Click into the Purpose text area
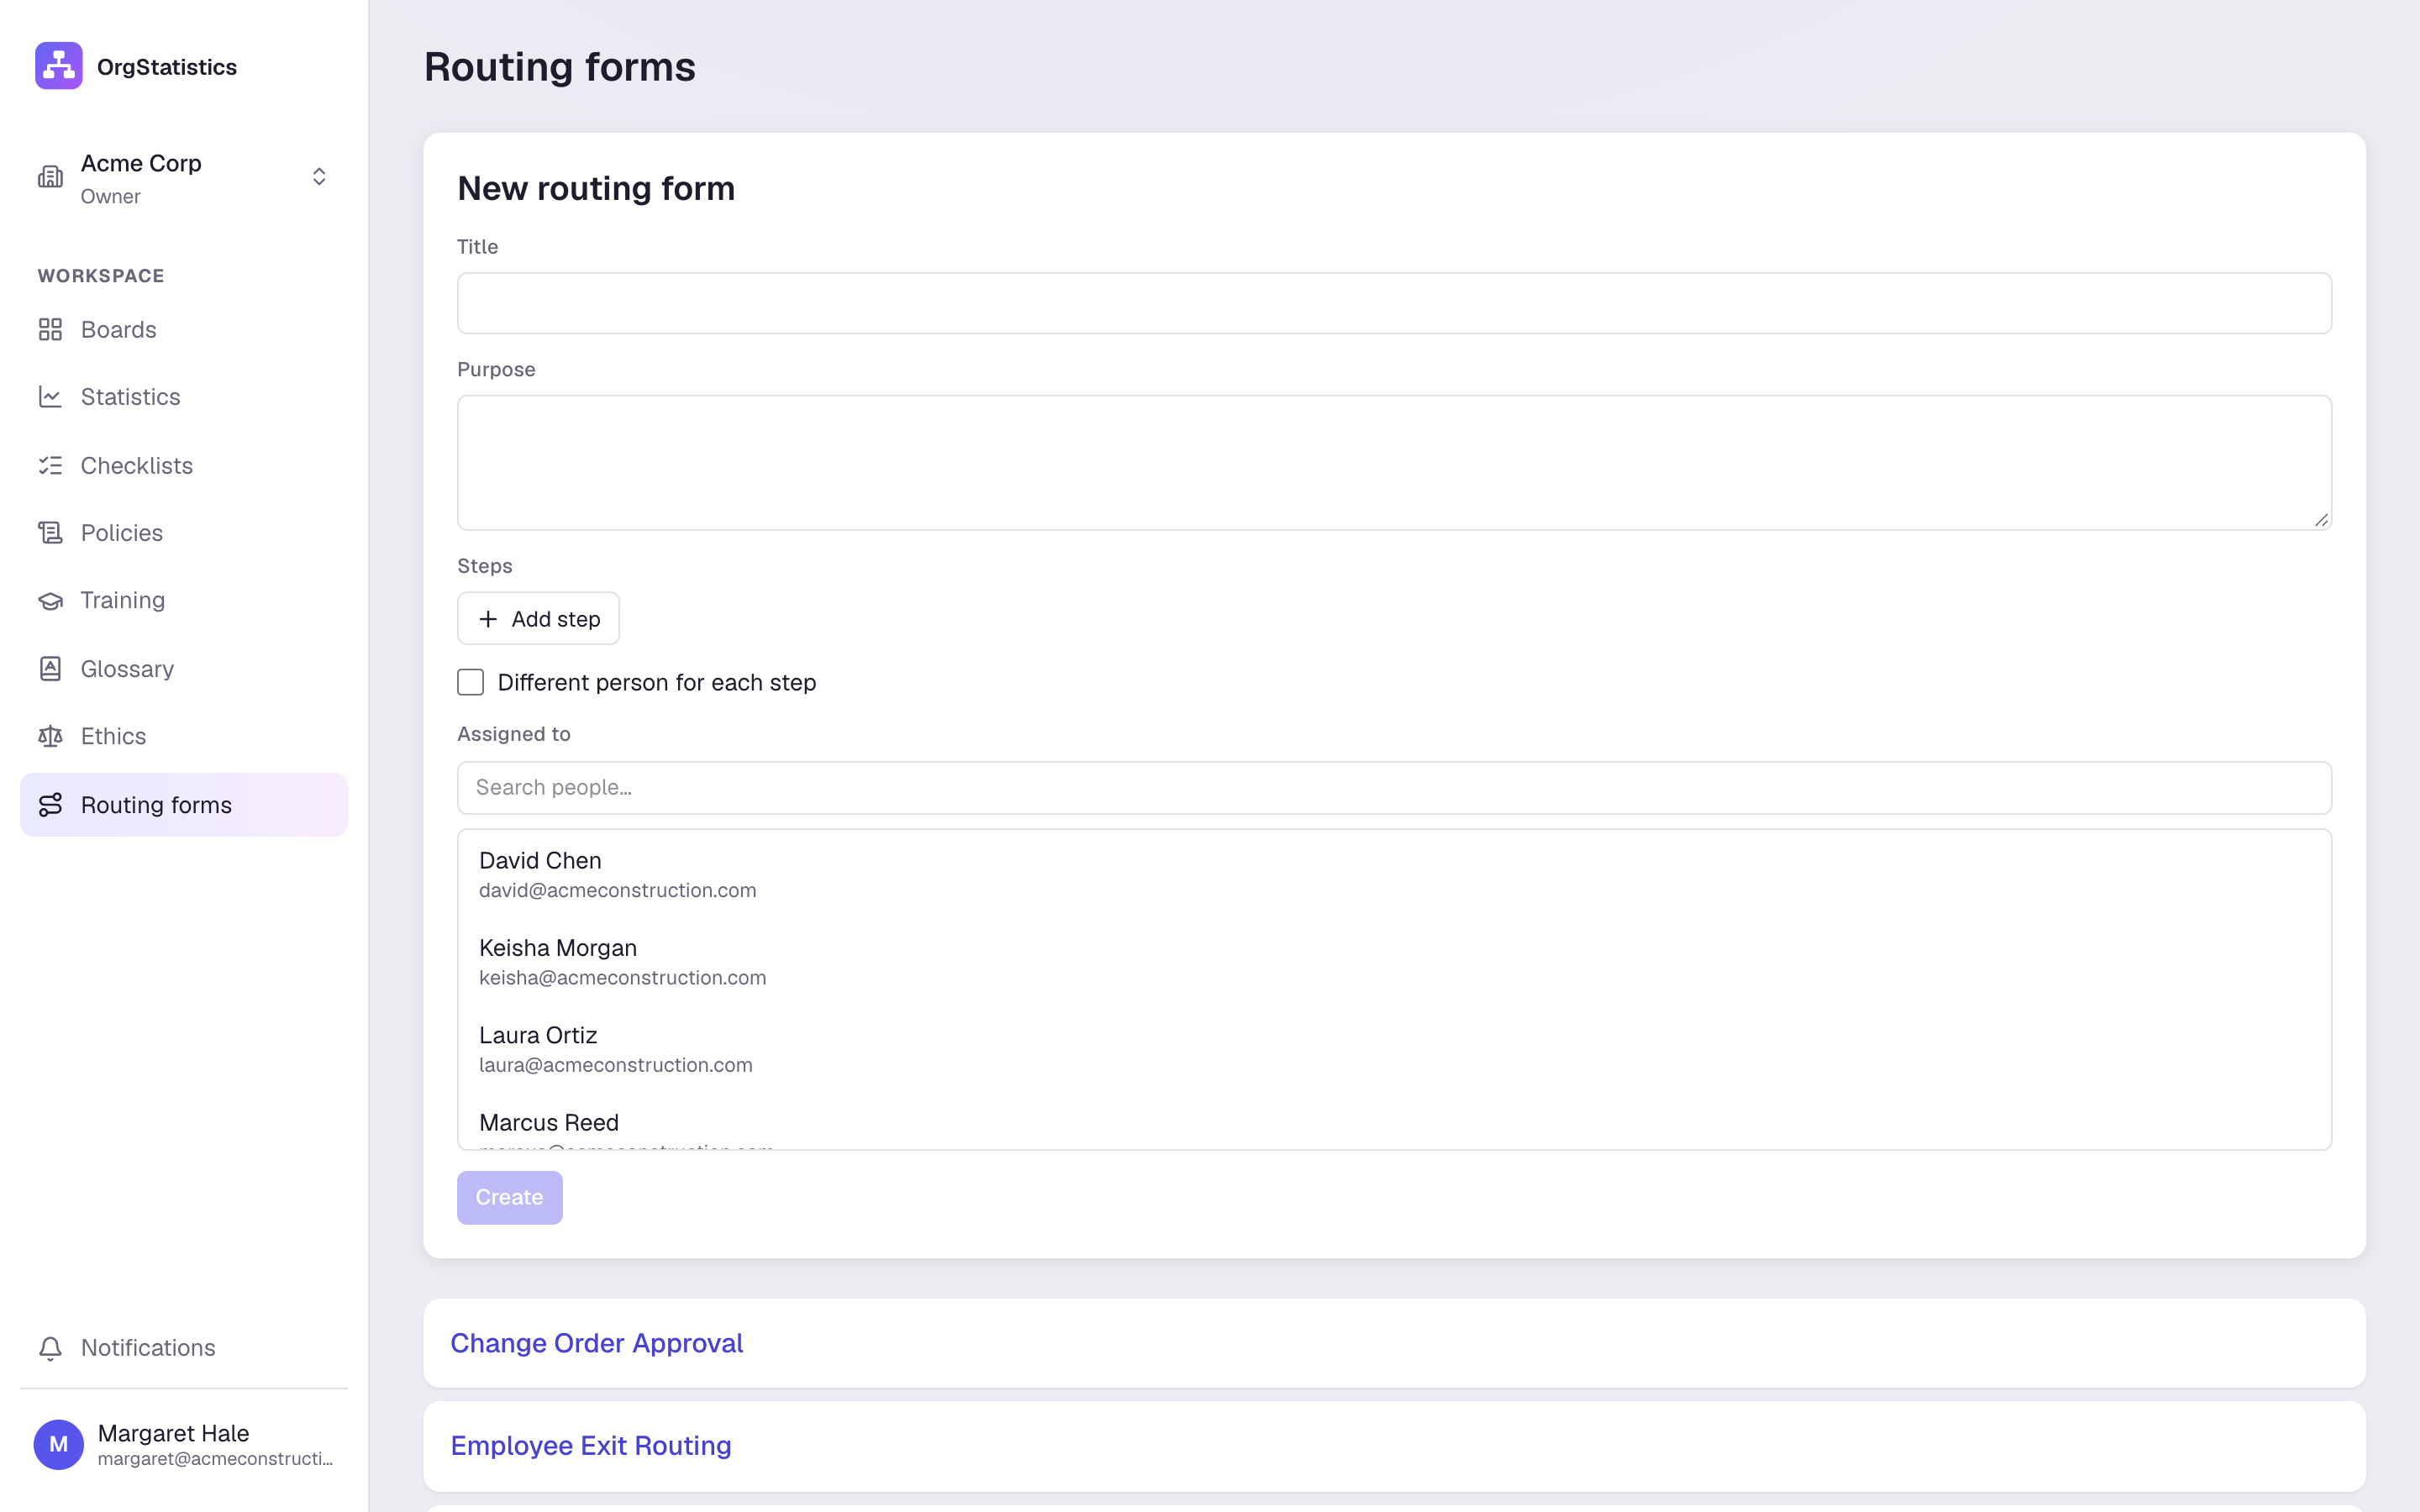This screenshot has width=2420, height=1512. 1394,462
